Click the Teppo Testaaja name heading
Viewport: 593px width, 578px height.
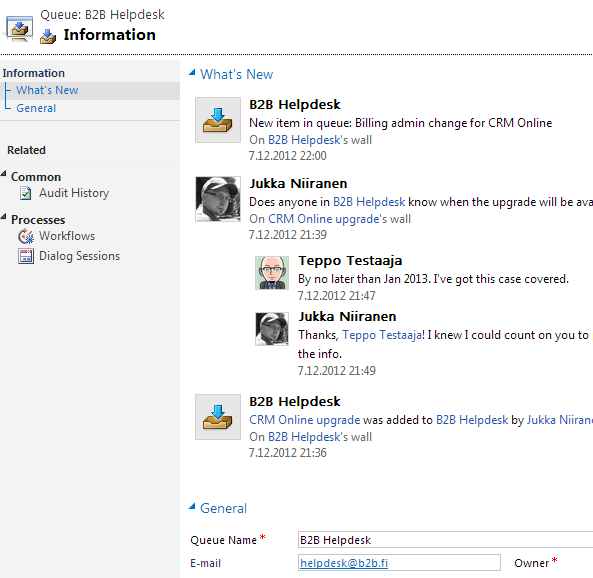tap(350, 261)
